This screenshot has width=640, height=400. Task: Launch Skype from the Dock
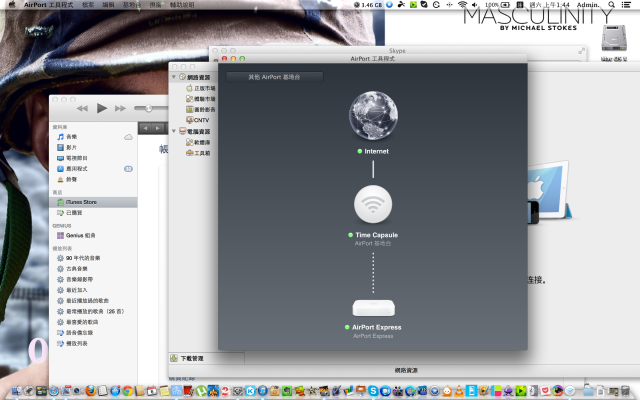373,391
